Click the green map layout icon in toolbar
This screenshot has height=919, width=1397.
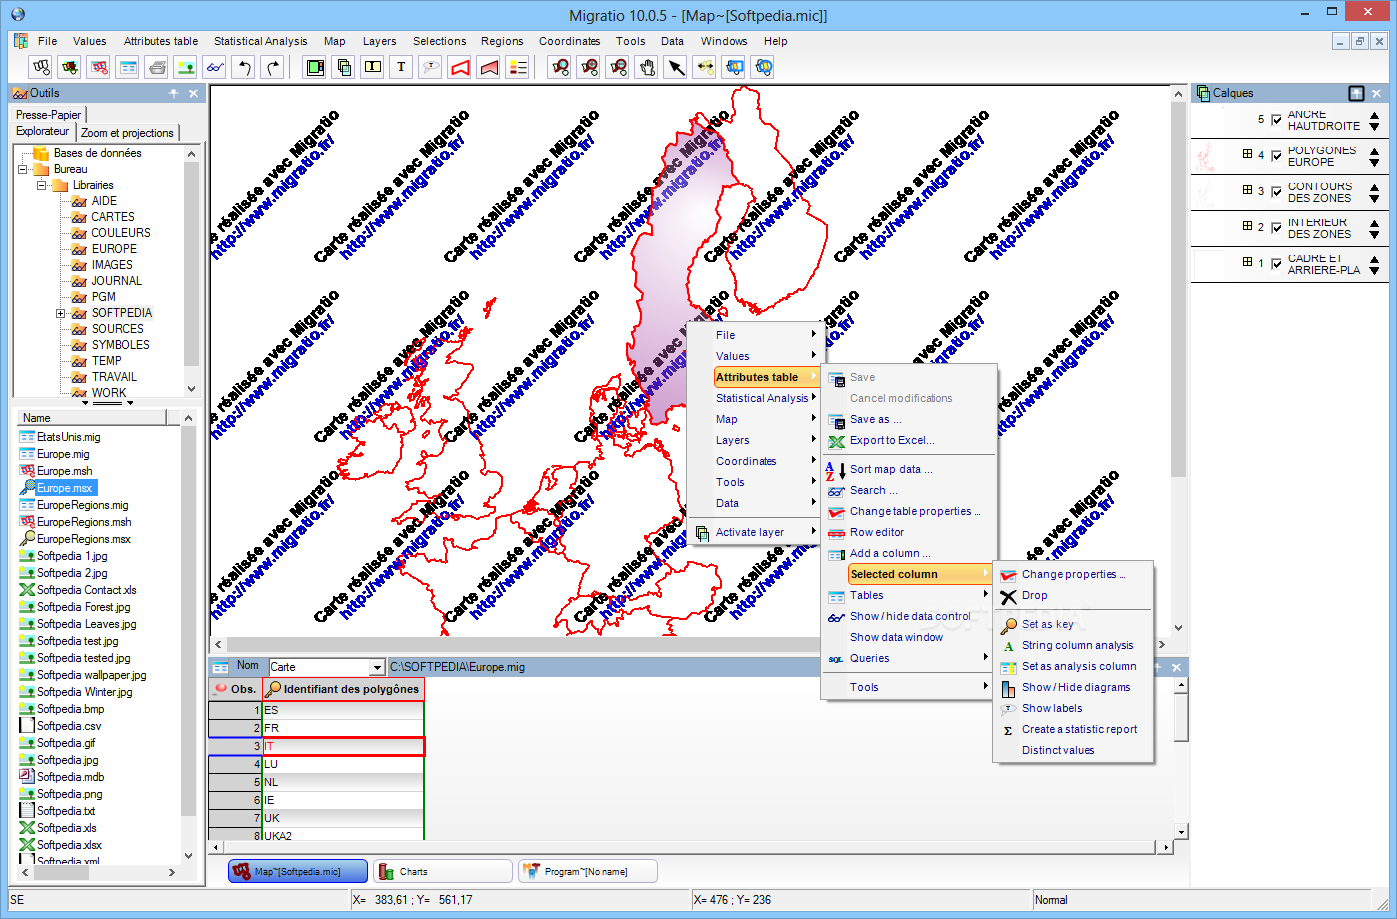click(315, 67)
